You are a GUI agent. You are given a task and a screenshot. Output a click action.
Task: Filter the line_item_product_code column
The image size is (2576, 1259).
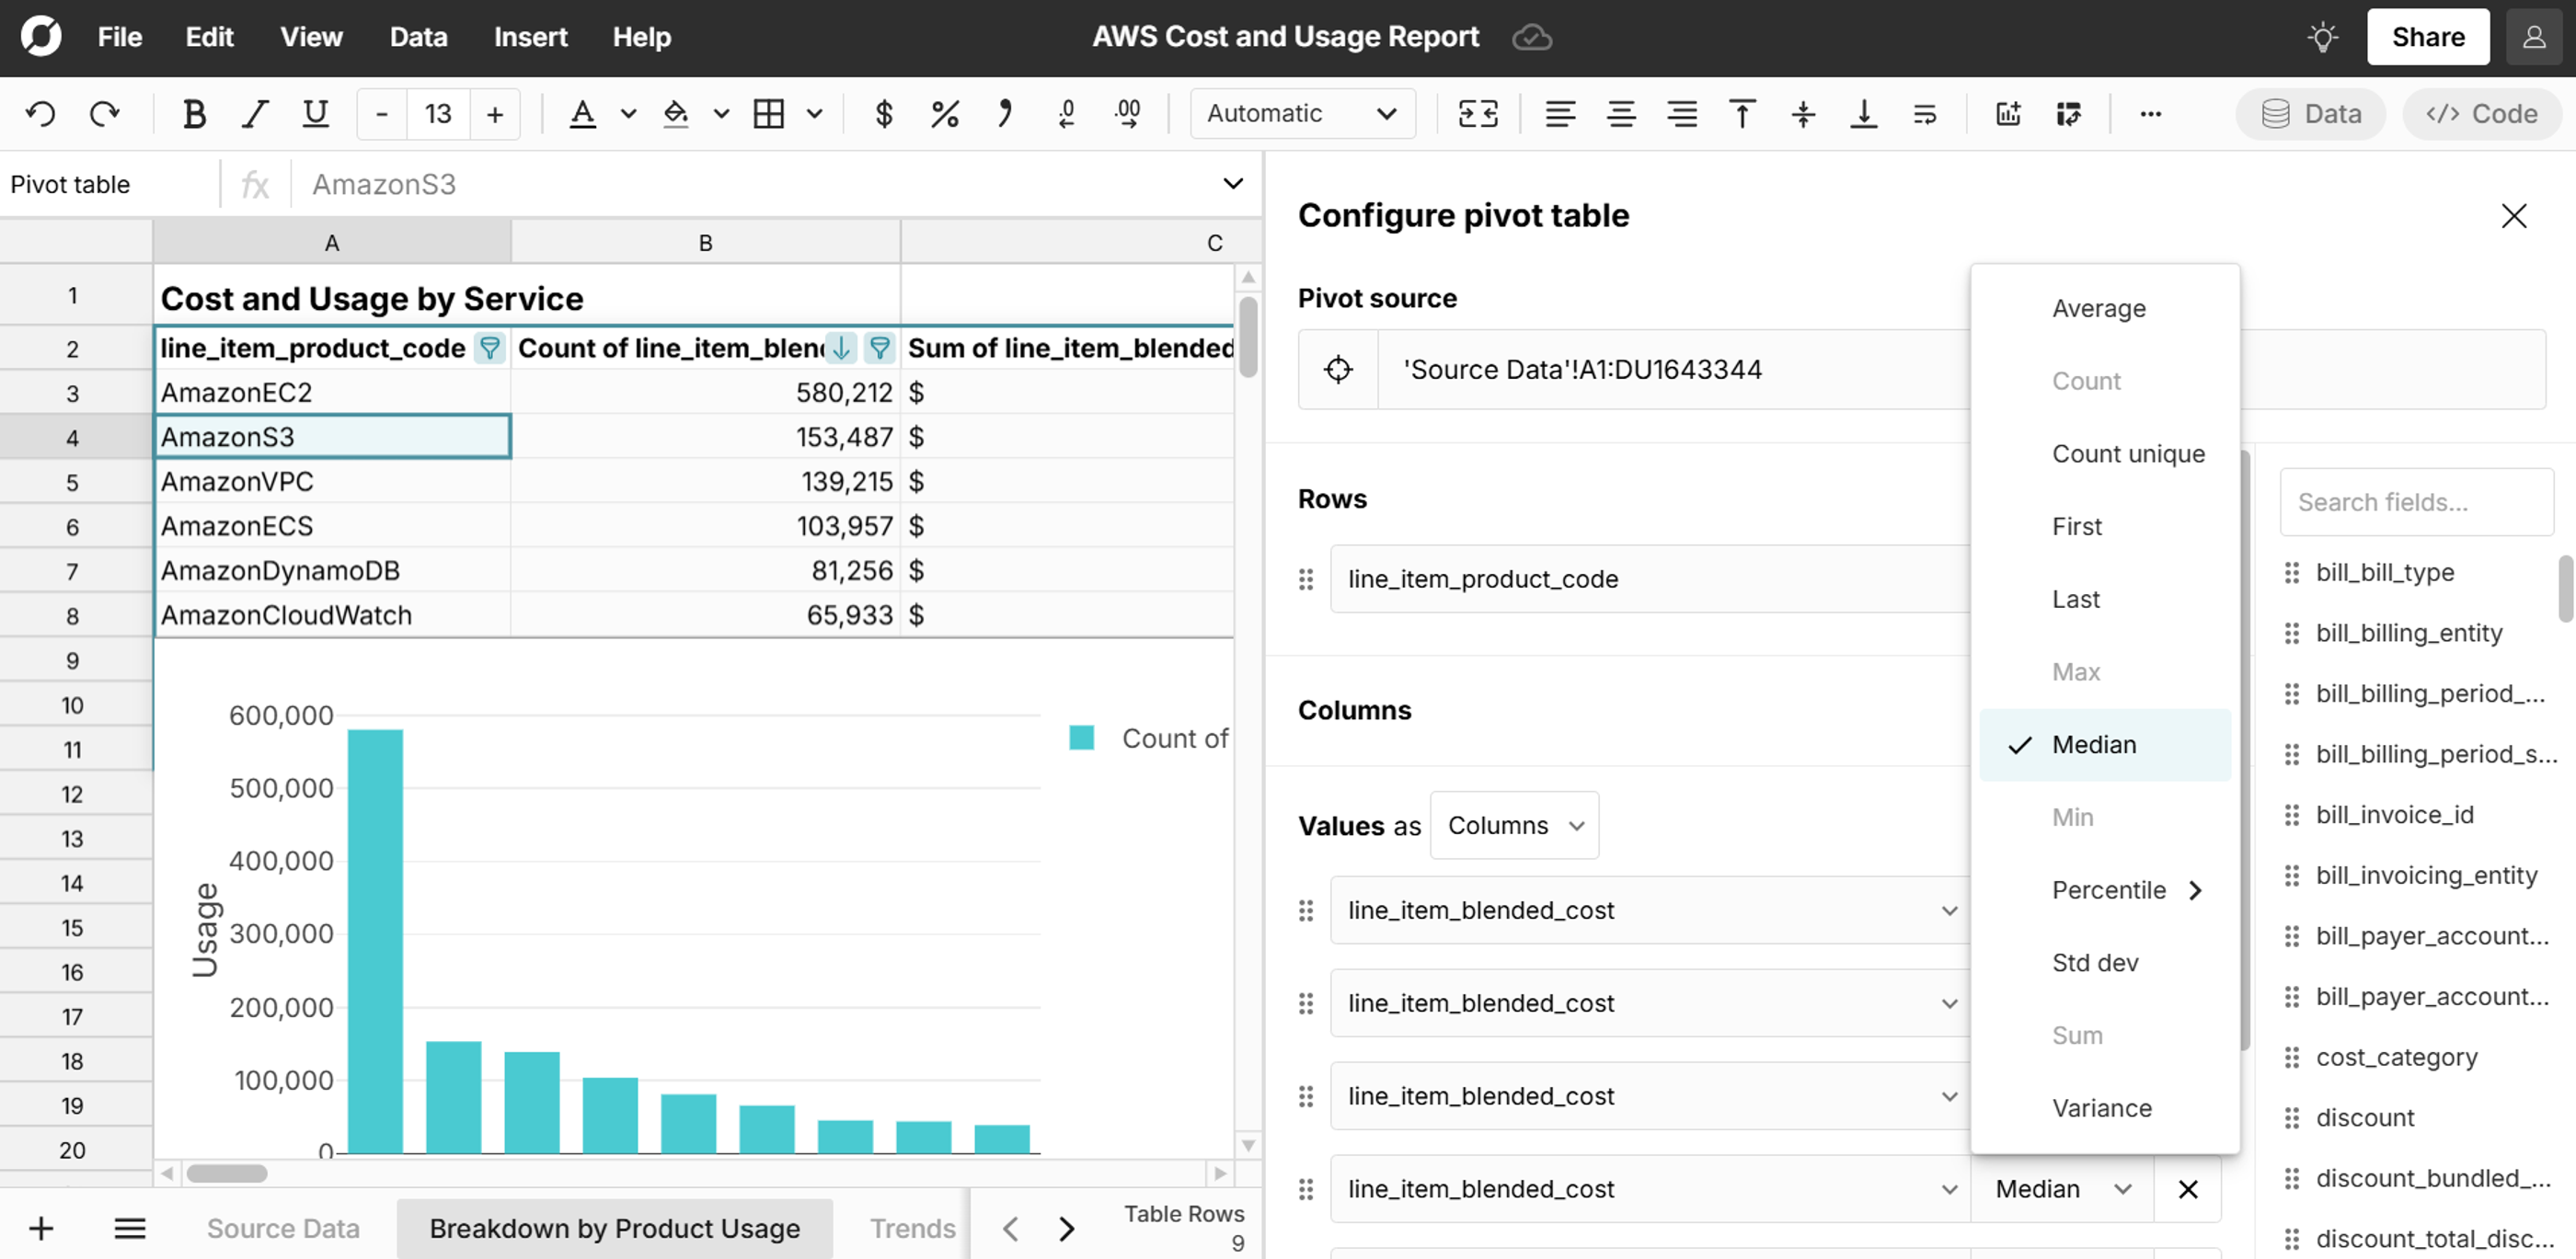(x=489, y=348)
